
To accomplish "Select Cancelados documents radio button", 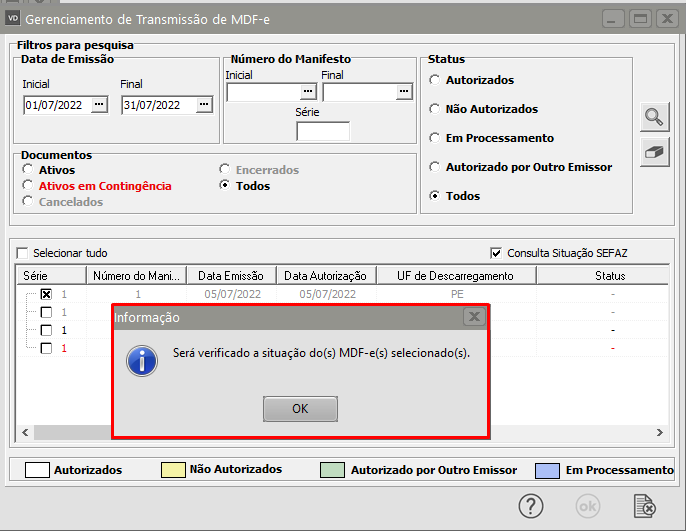I will pos(28,201).
